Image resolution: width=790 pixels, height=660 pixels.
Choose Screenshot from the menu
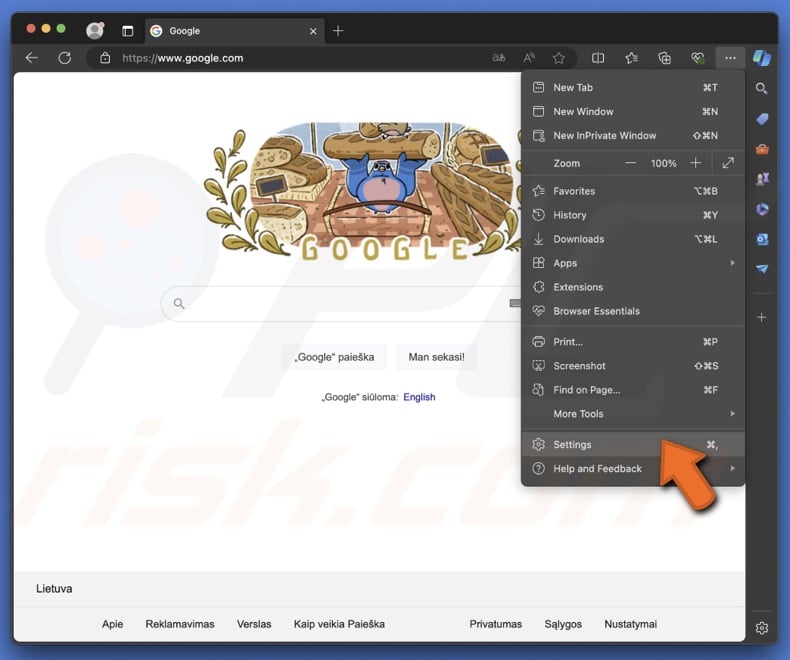tap(632, 366)
